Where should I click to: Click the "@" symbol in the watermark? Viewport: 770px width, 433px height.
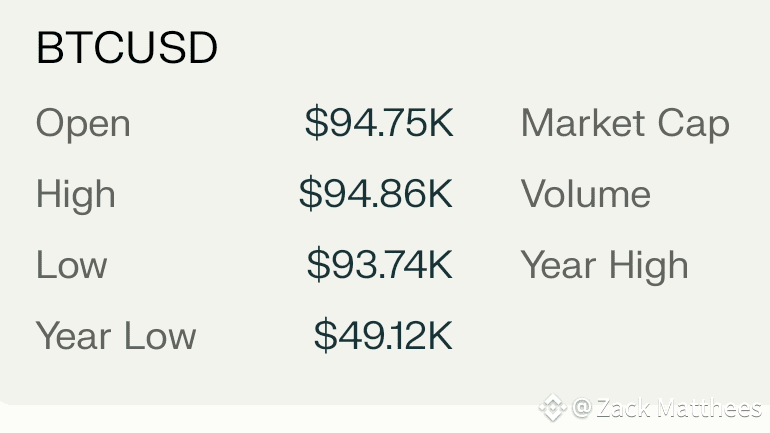[582, 408]
